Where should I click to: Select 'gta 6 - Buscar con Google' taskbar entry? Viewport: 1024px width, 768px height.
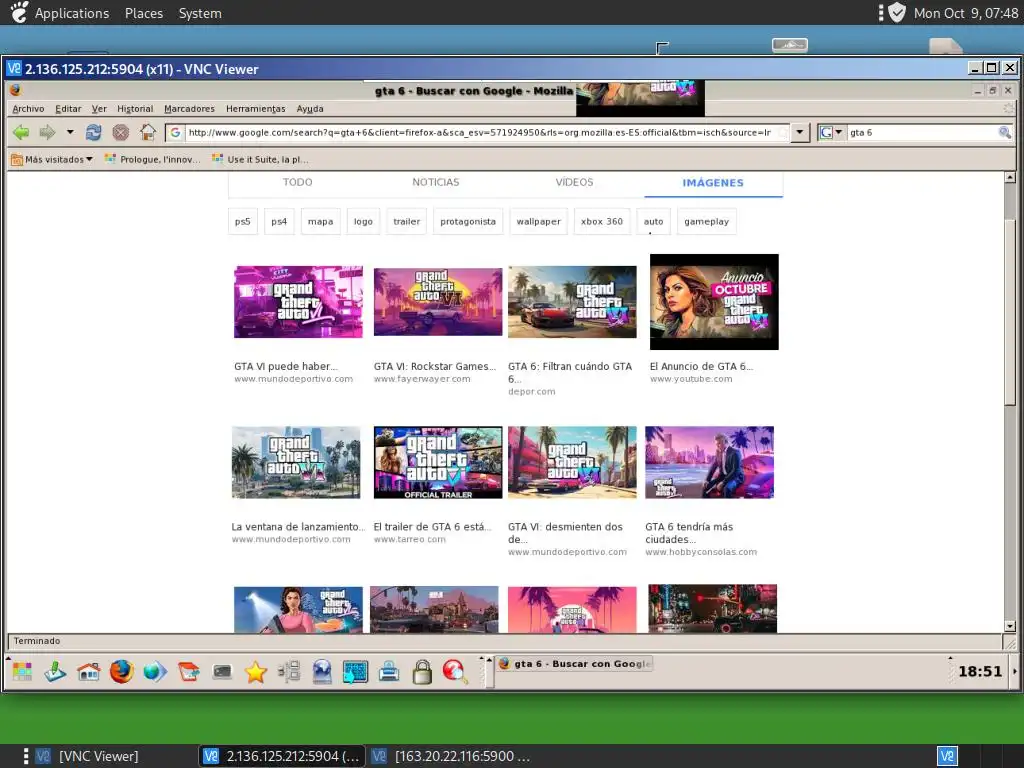tap(575, 664)
